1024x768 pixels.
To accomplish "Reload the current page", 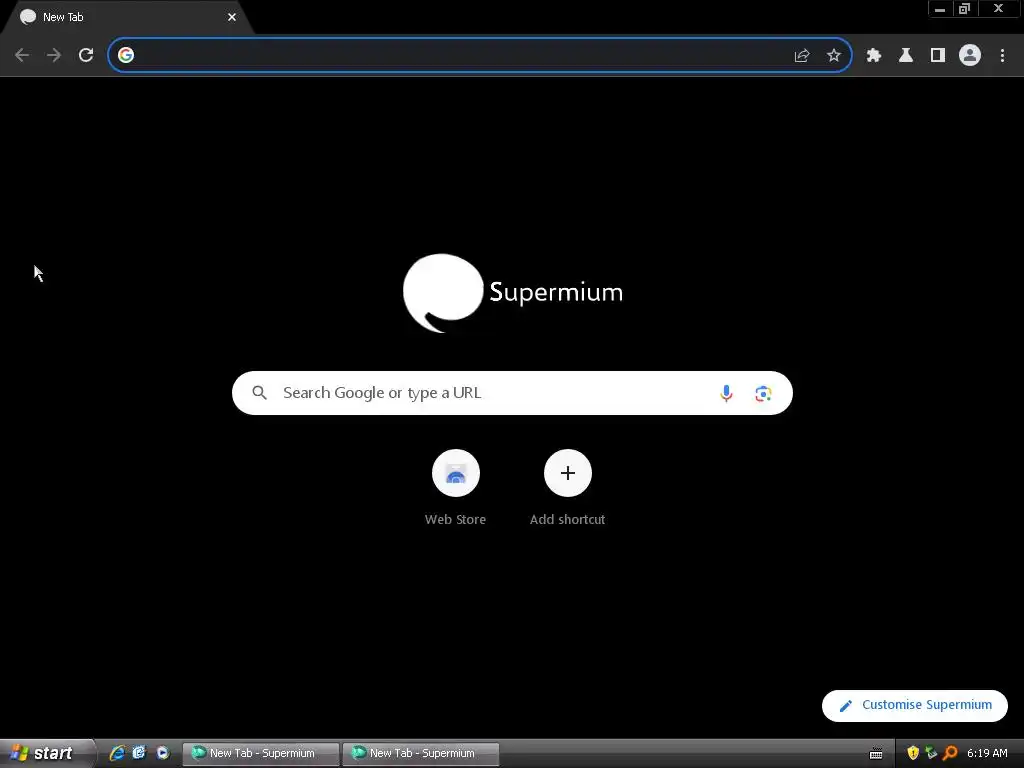I will (86, 56).
